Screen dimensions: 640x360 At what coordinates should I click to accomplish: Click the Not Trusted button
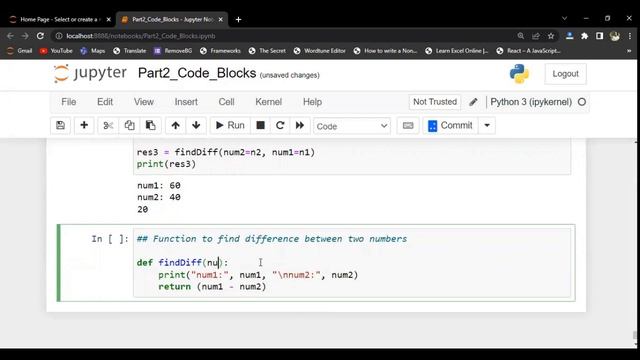(x=435, y=102)
